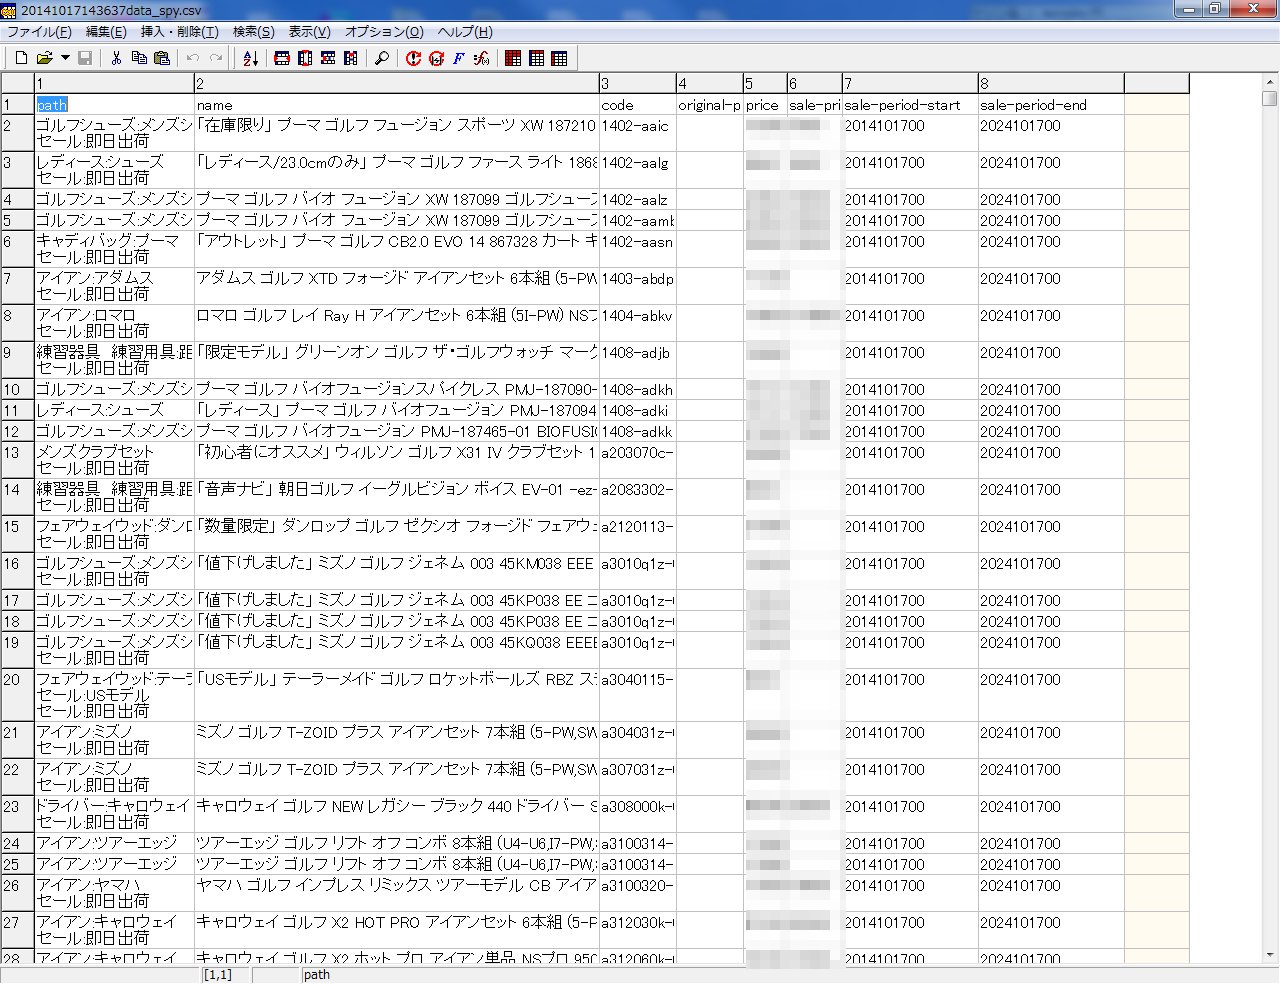
Task: Select the 'path' cell in row 1
Action: tap(114, 104)
